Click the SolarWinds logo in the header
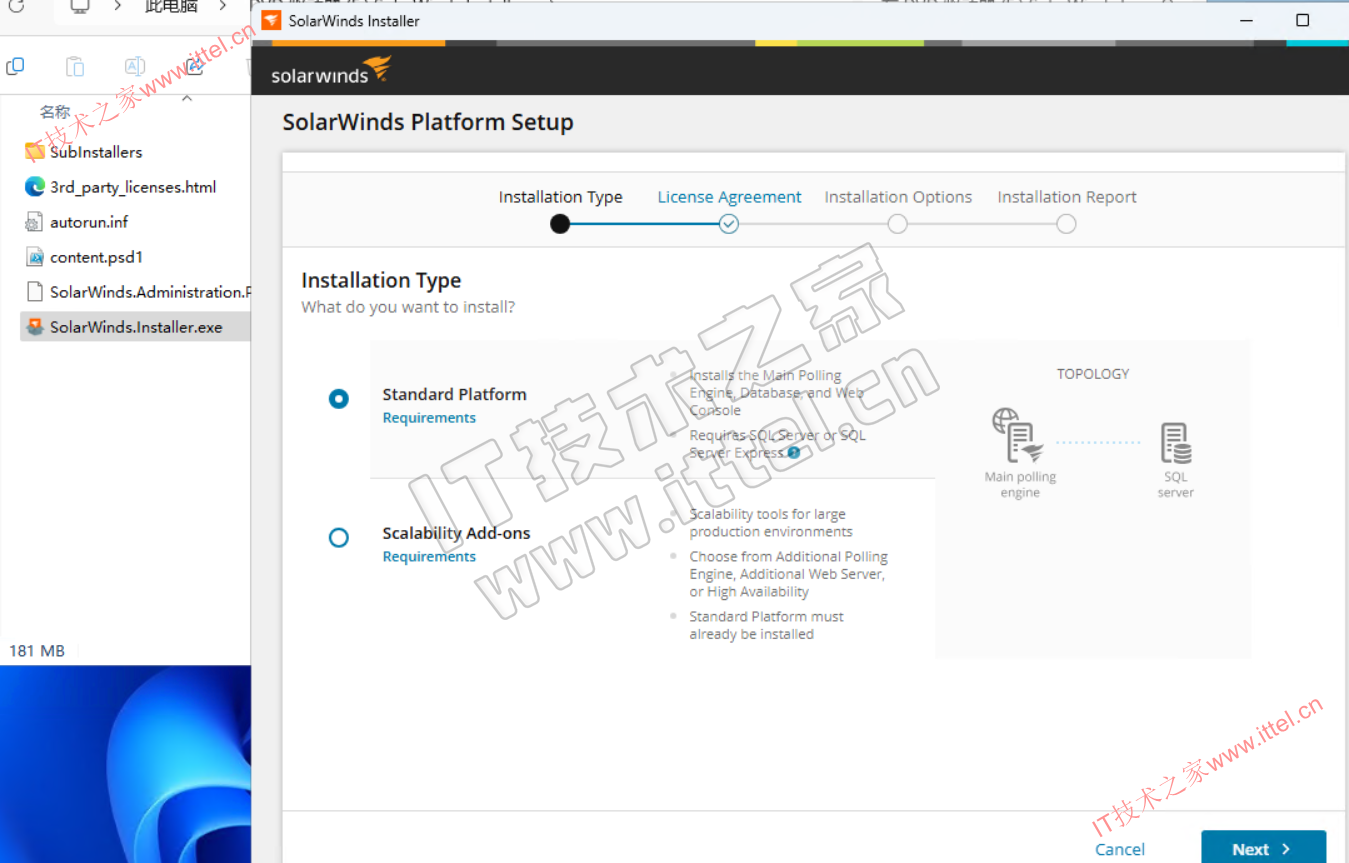This screenshot has width=1349, height=863. (330, 73)
